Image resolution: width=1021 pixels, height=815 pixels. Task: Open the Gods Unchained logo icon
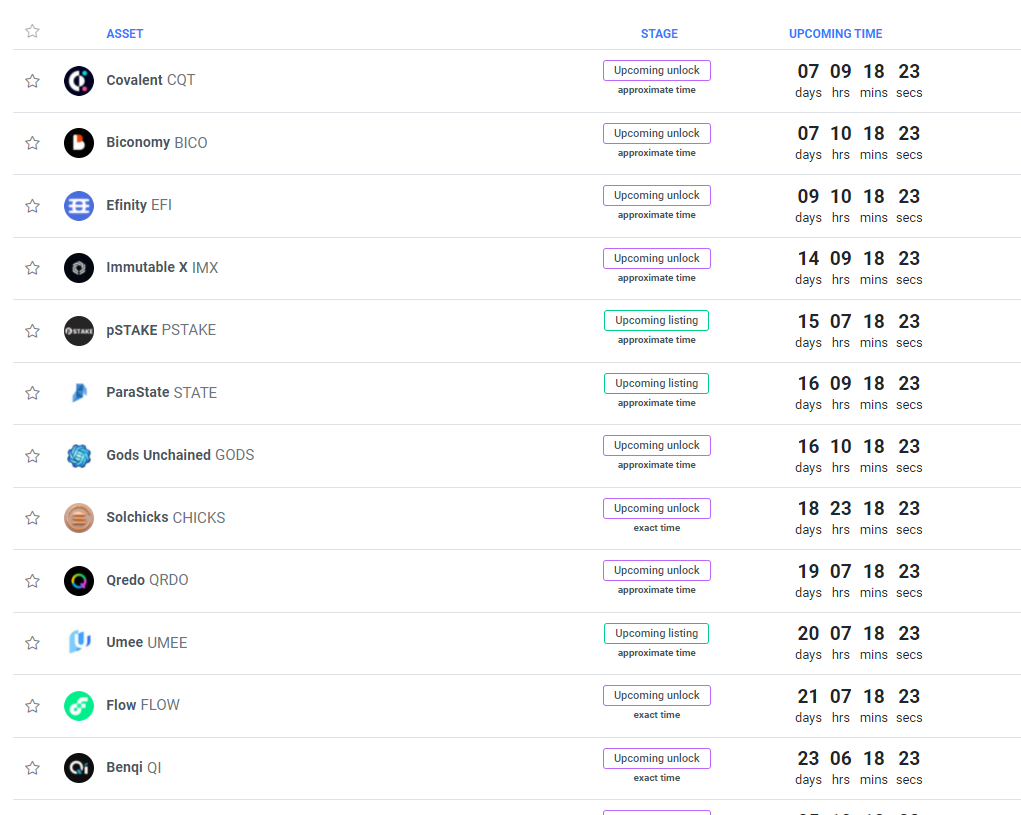(x=79, y=456)
